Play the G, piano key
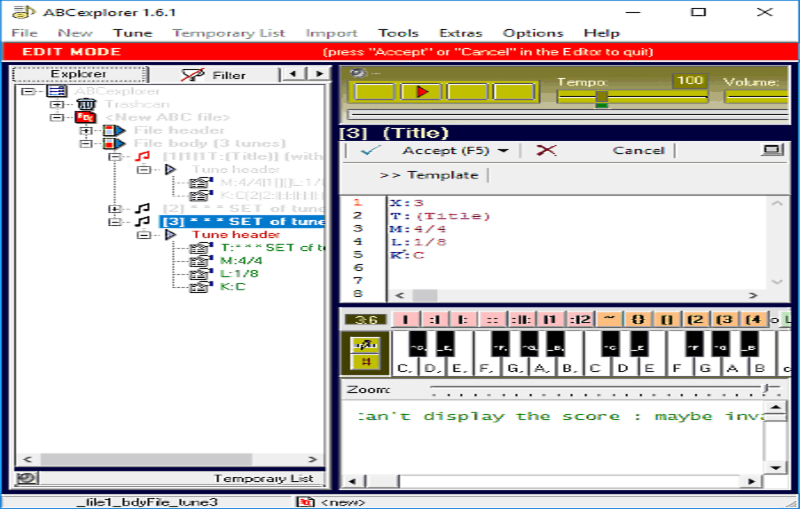The width and height of the screenshot is (800, 509). 514,367
